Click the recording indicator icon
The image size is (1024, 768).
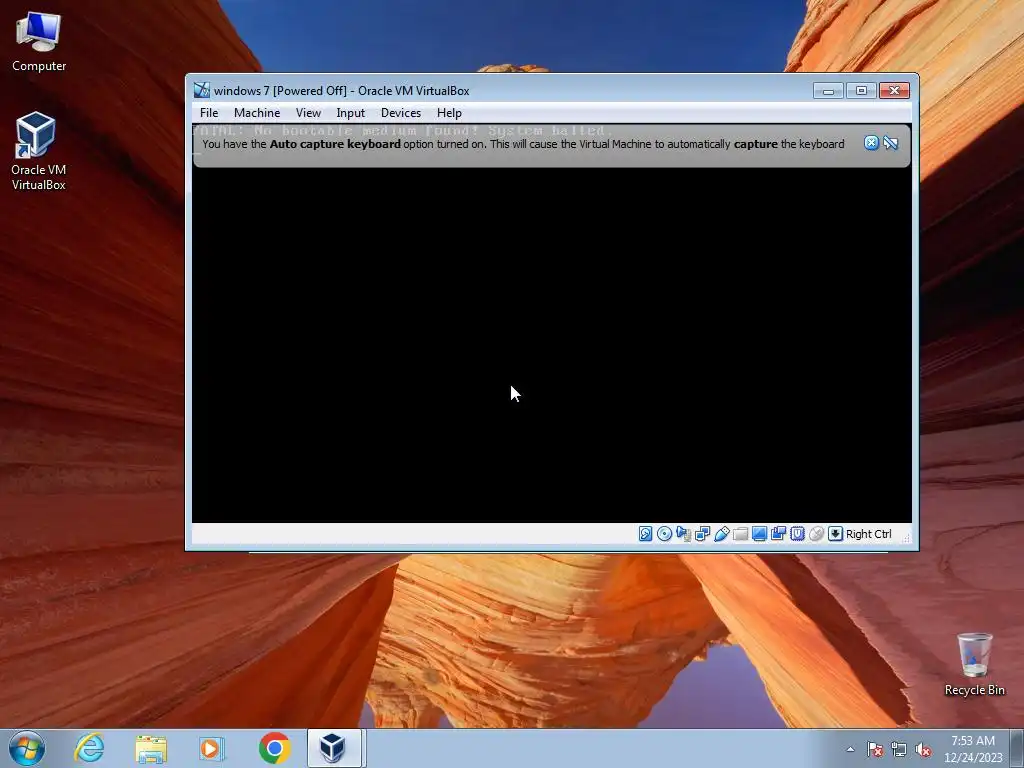point(778,534)
